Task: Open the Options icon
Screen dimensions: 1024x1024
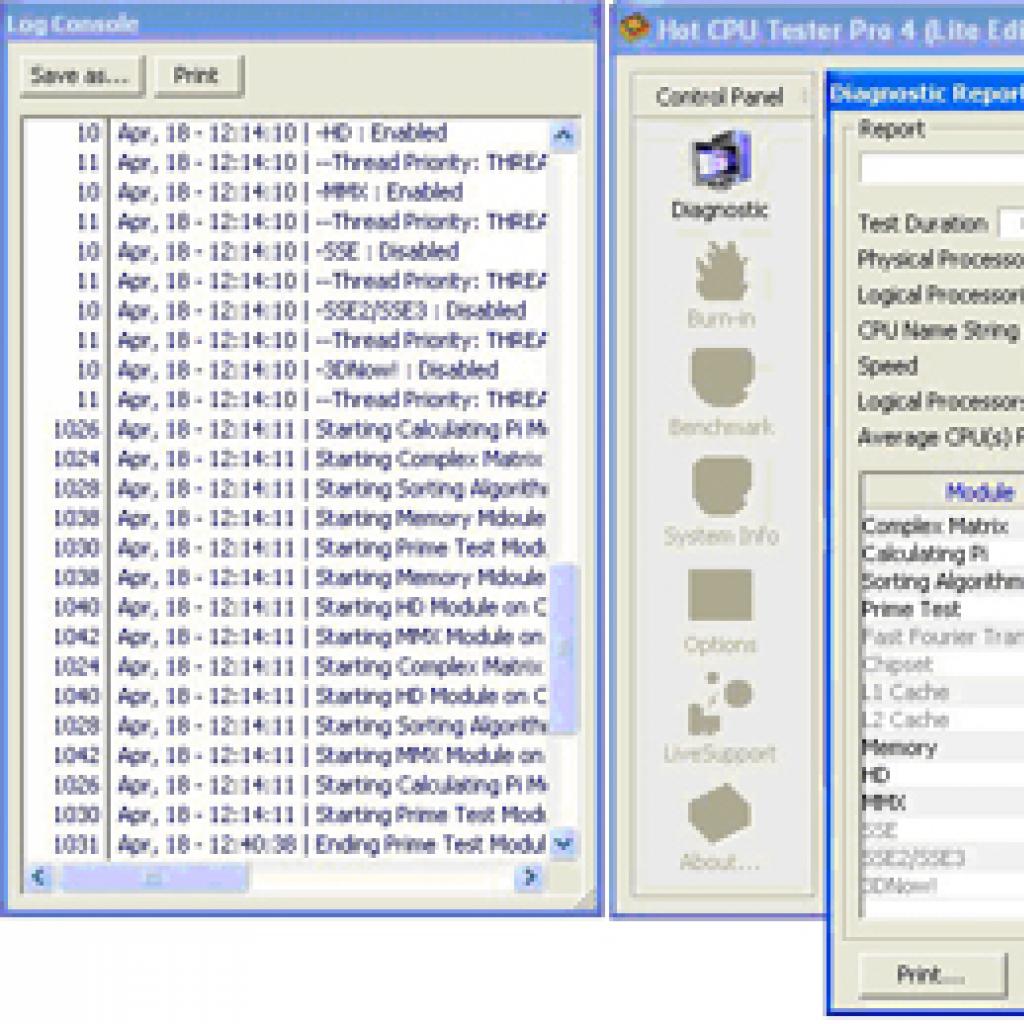Action: point(720,595)
